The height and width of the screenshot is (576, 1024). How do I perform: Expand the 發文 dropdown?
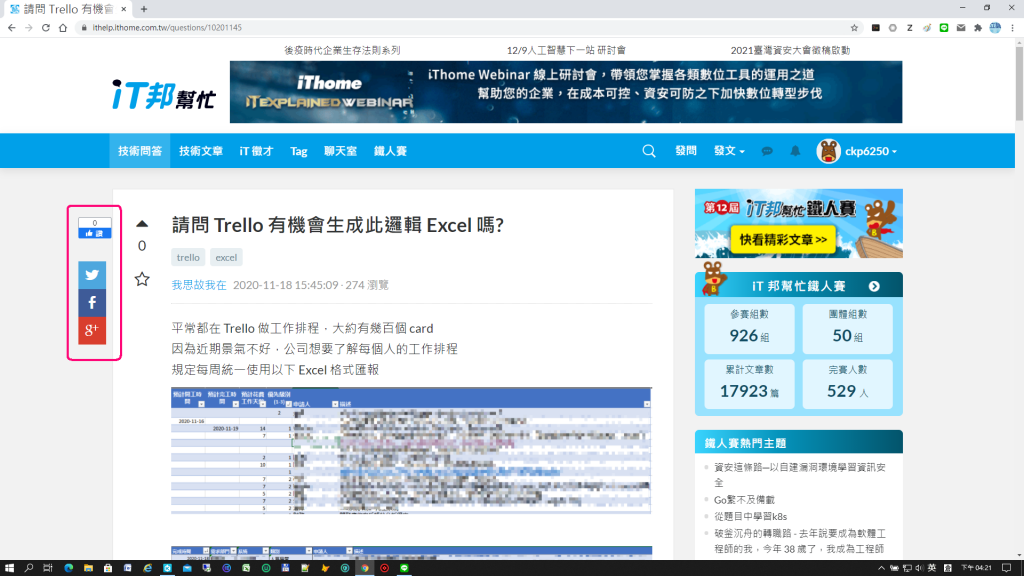729,151
